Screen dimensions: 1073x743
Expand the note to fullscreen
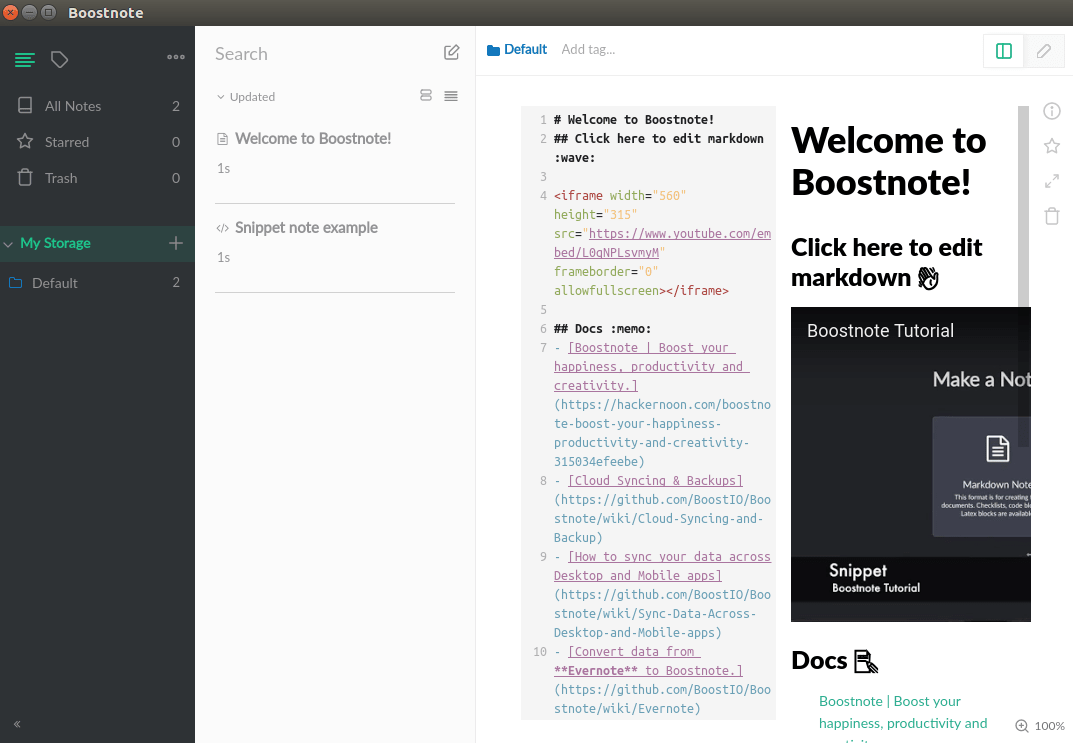(1052, 181)
